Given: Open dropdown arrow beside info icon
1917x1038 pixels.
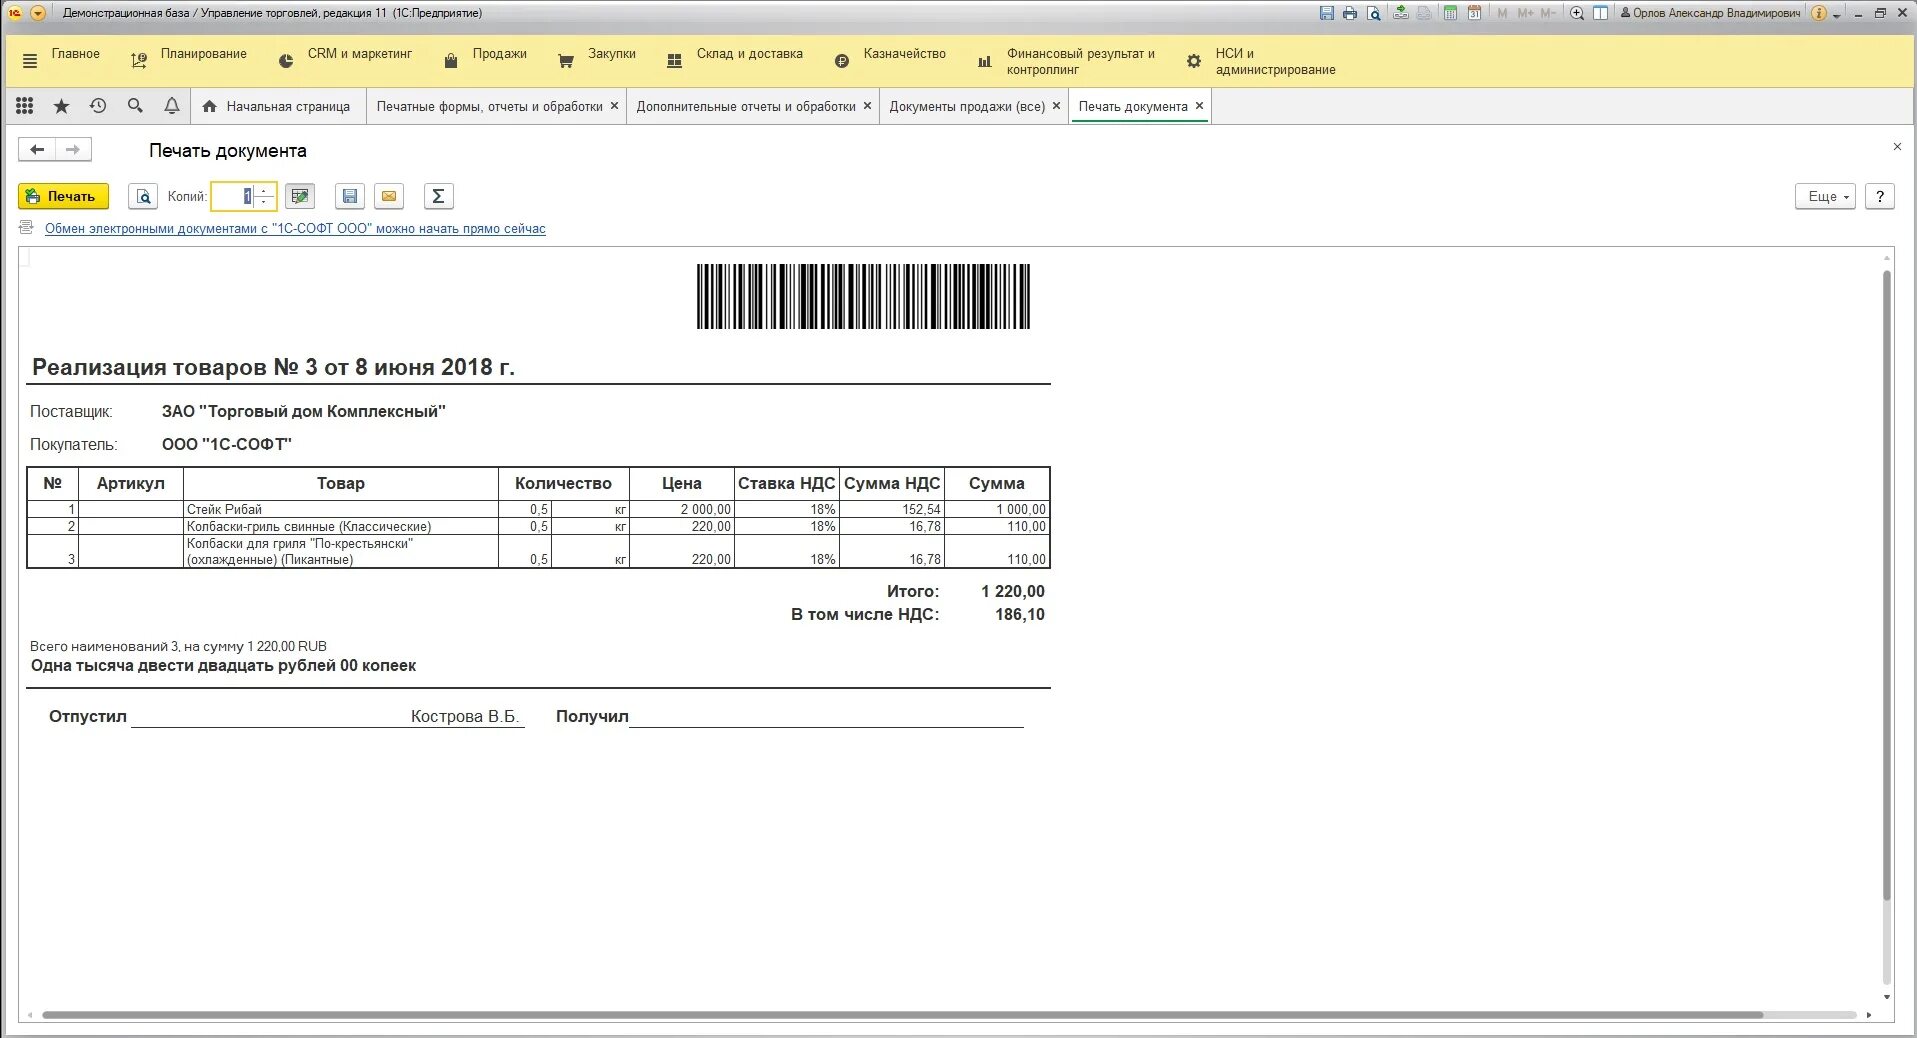Looking at the screenshot, I should 1837,15.
